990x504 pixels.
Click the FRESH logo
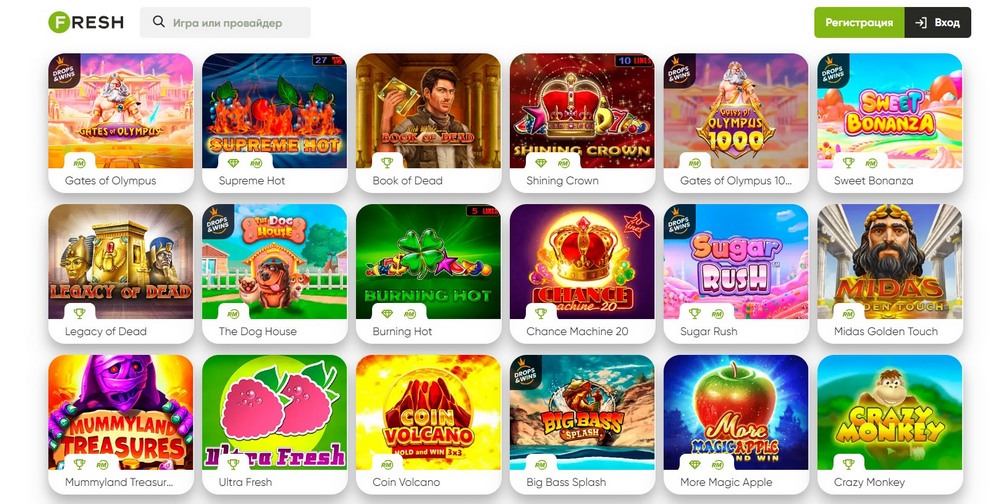(x=86, y=22)
